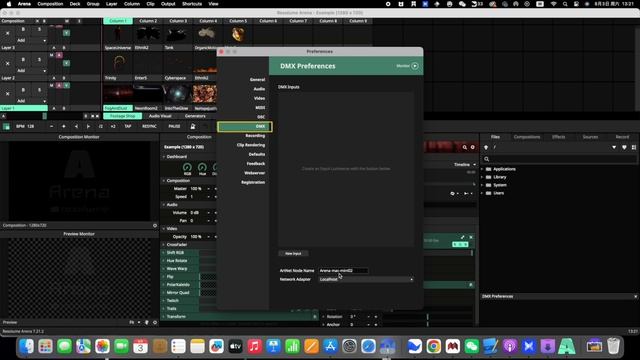Open WeChat from the dock
The height and width of the screenshot is (360, 640).
[471, 346]
